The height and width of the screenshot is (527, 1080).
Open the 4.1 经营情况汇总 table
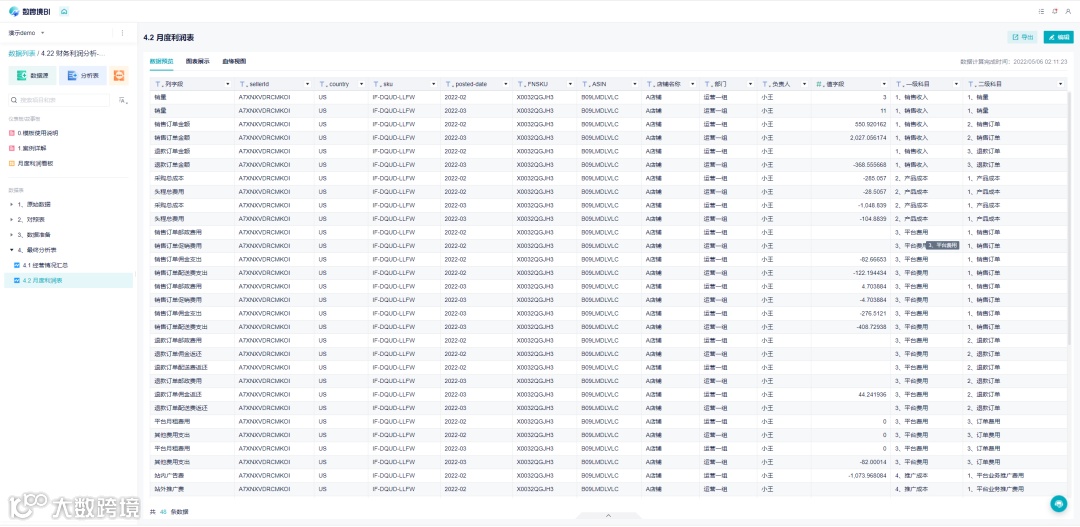coord(41,265)
